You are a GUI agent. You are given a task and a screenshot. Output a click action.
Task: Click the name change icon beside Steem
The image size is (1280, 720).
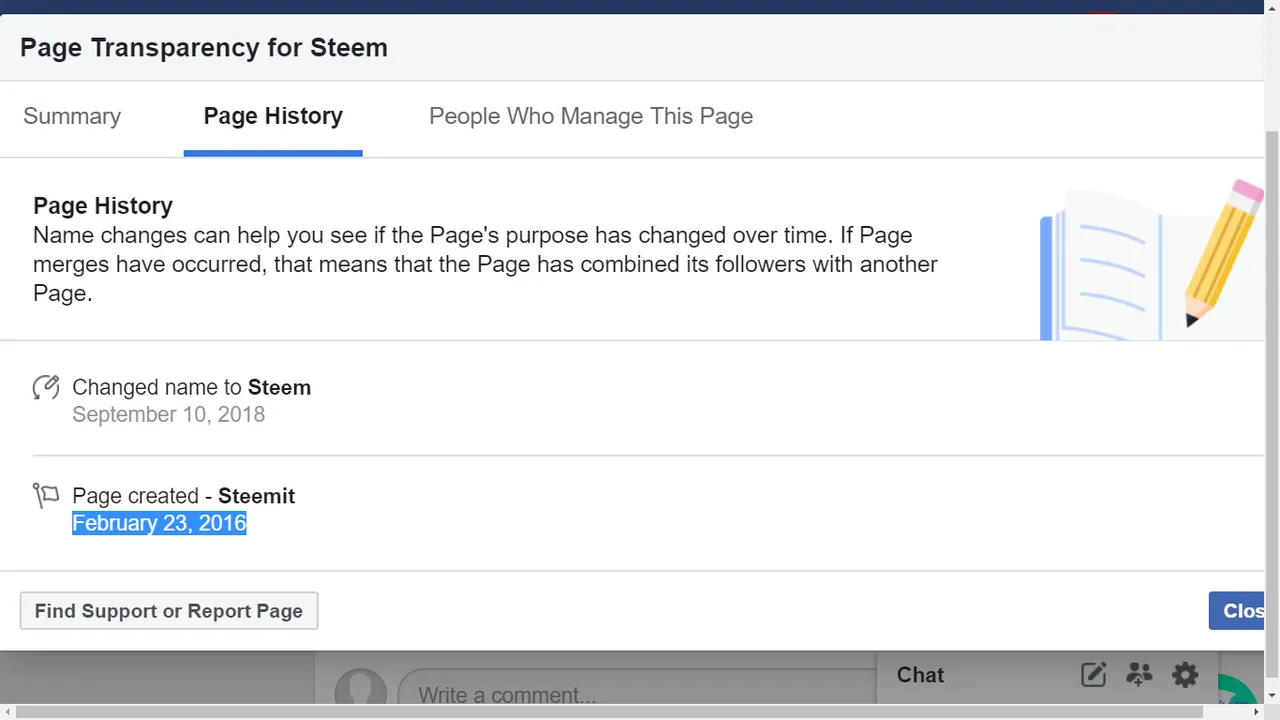coord(46,388)
